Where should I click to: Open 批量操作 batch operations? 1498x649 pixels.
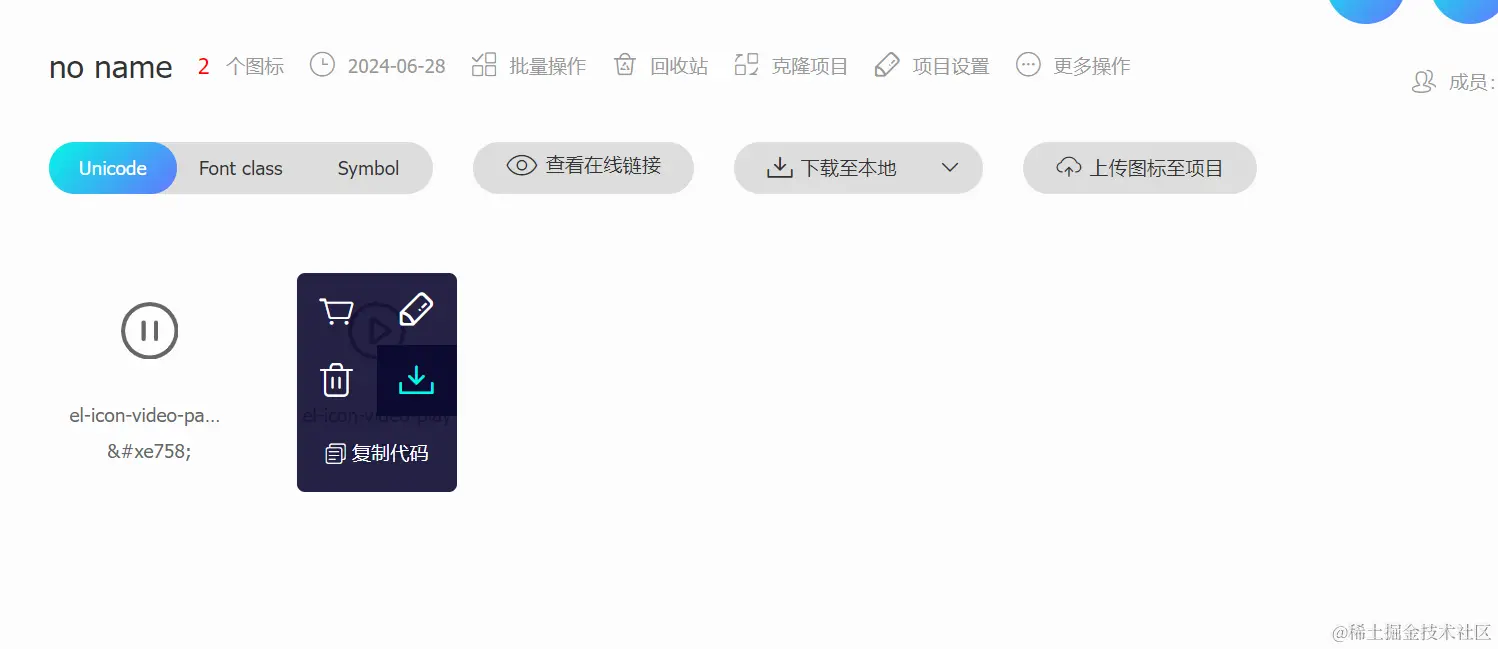pyautogui.click(x=529, y=66)
